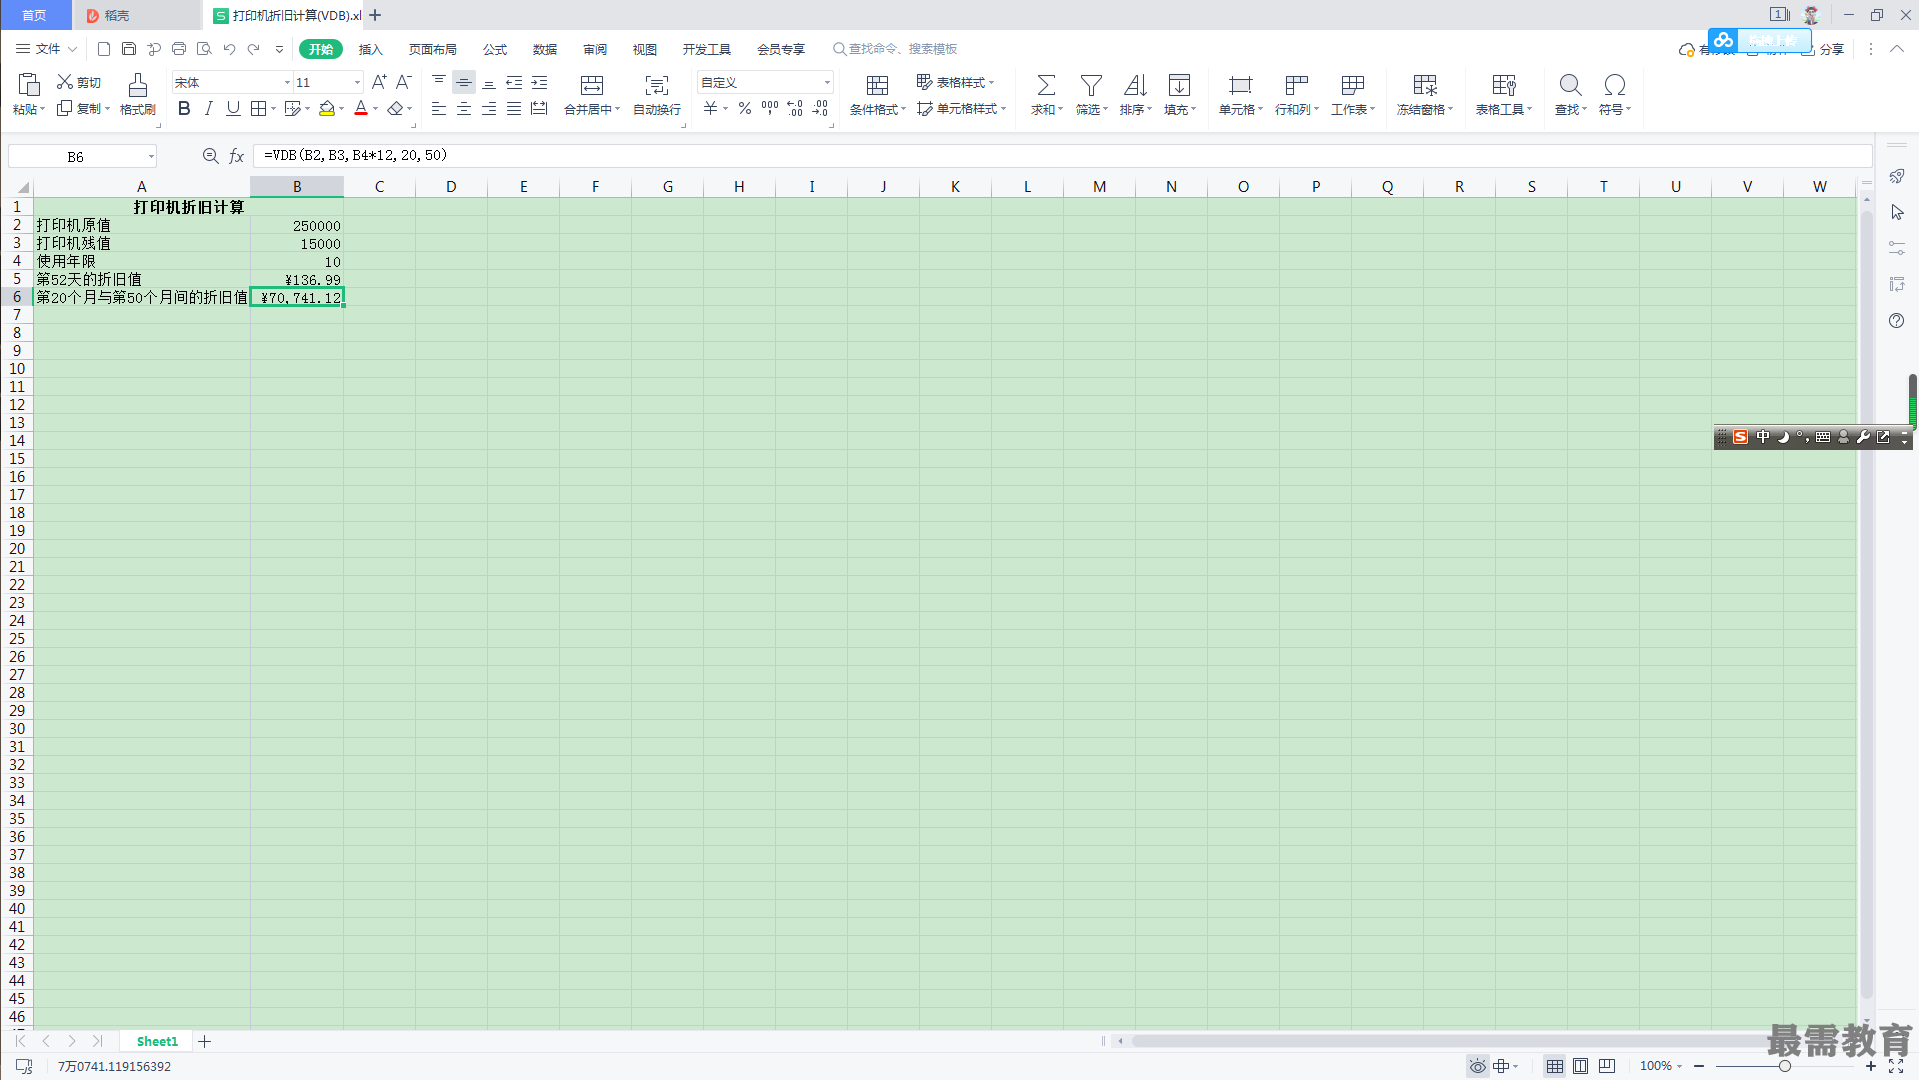This screenshot has width=1919, height=1080.
Task: Click the Paste (粘贴) clipboard icon
Action: pos(29,85)
